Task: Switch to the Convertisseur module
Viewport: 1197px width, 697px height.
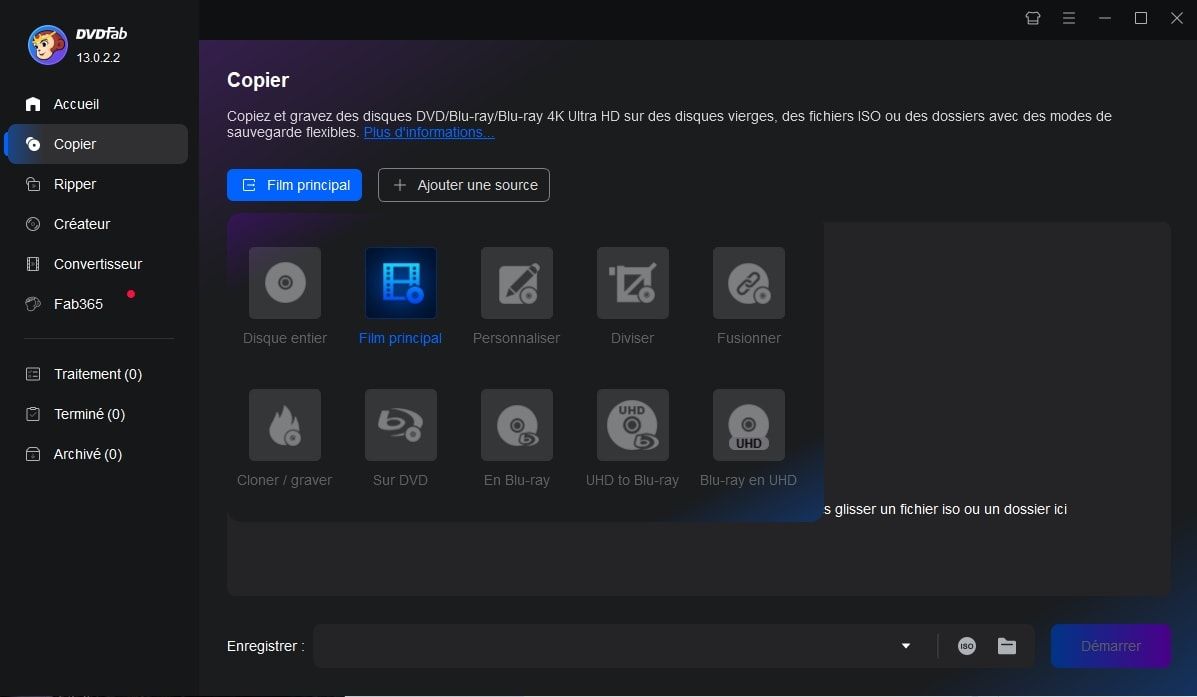Action: pyautogui.click(x=96, y=264)
